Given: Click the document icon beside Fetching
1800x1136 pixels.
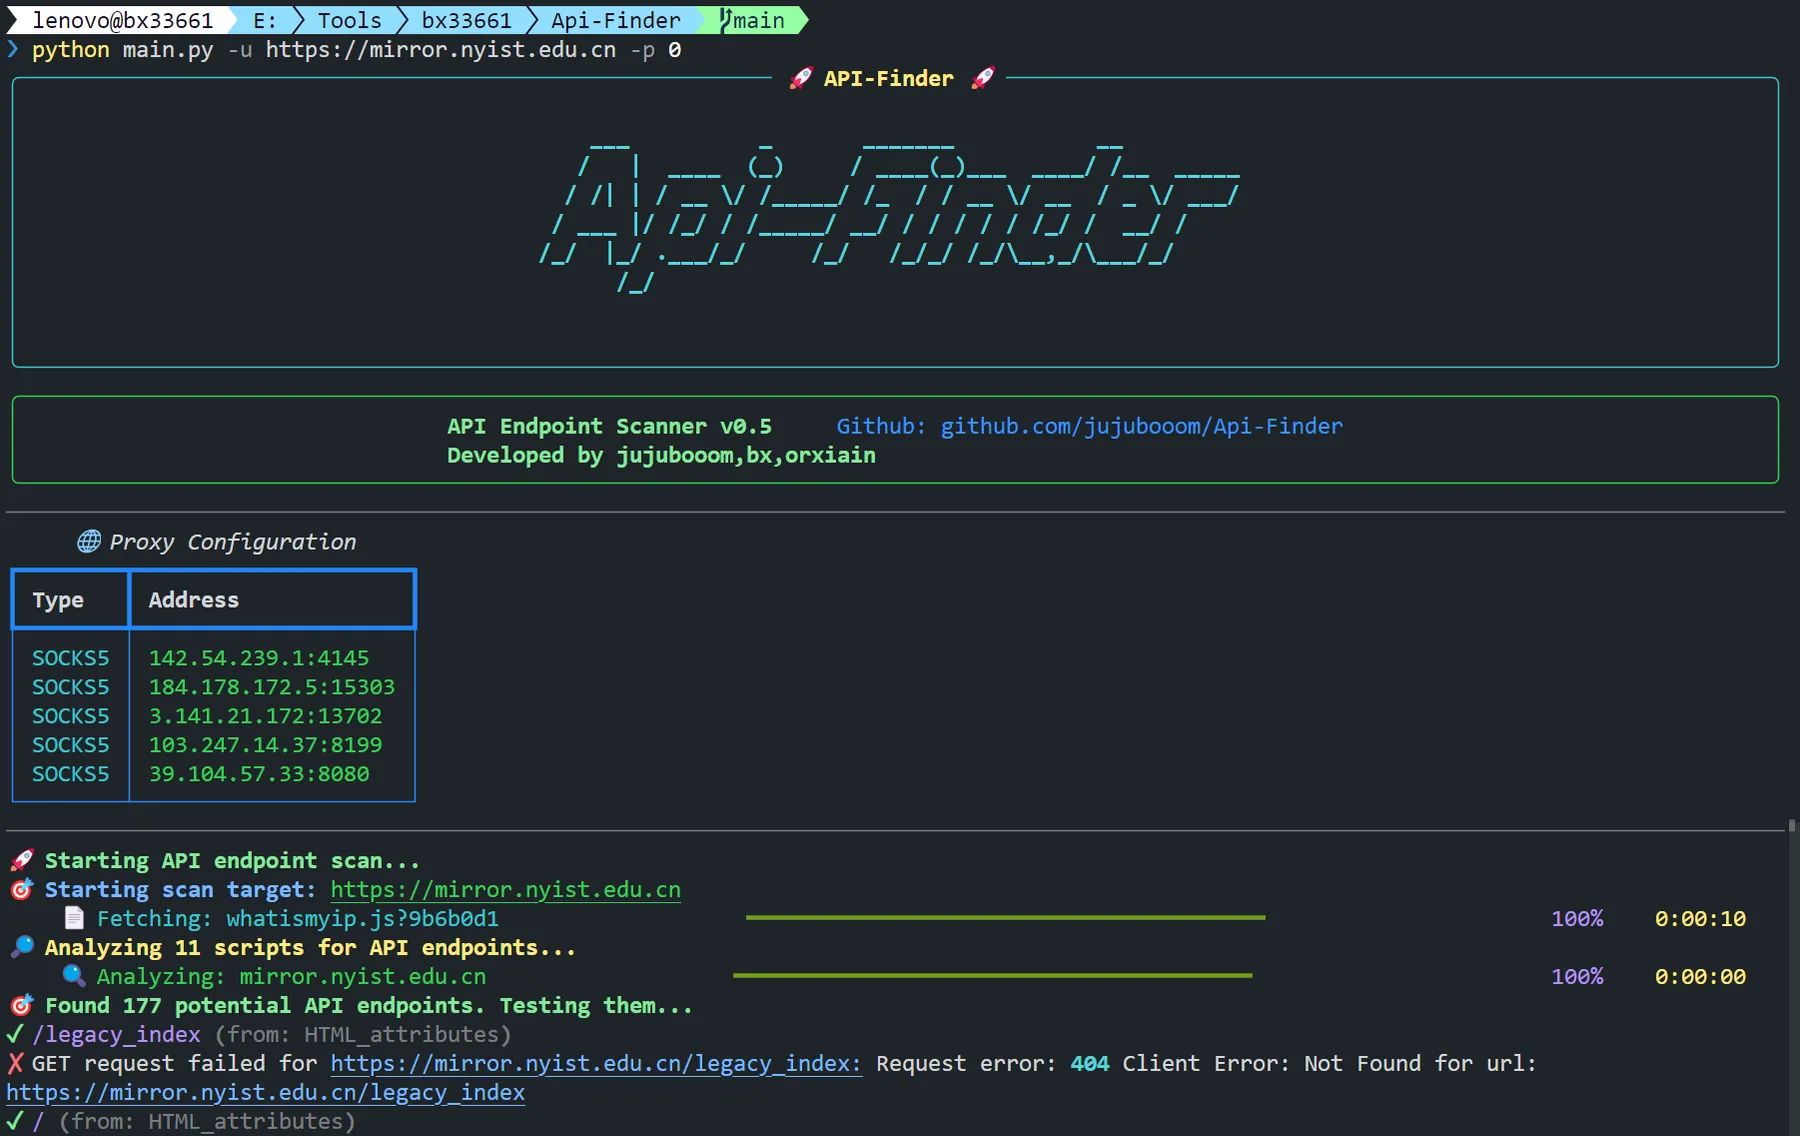Looking at the screenshot, I should (x=74, y=918).
